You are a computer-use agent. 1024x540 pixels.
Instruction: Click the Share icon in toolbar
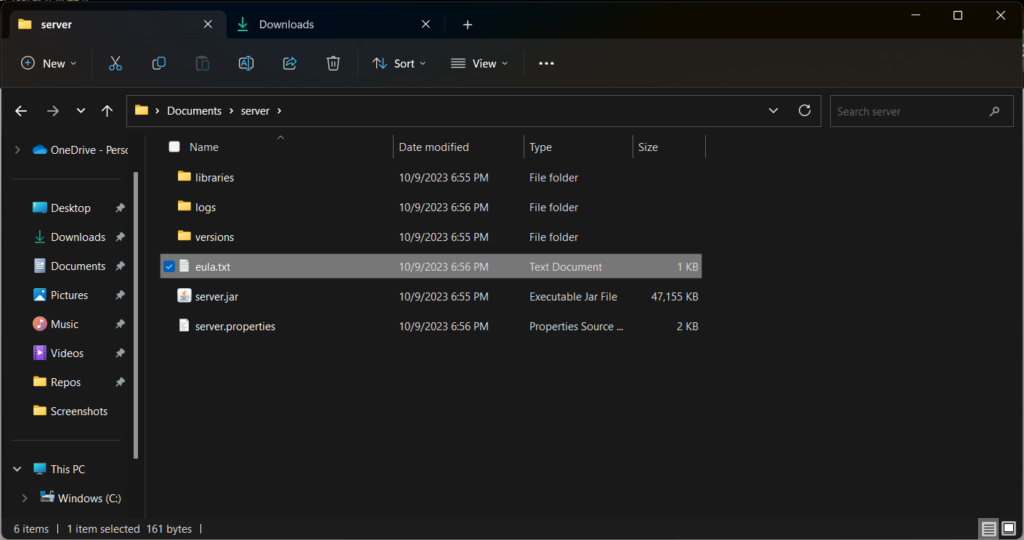(x=289, y=63)
